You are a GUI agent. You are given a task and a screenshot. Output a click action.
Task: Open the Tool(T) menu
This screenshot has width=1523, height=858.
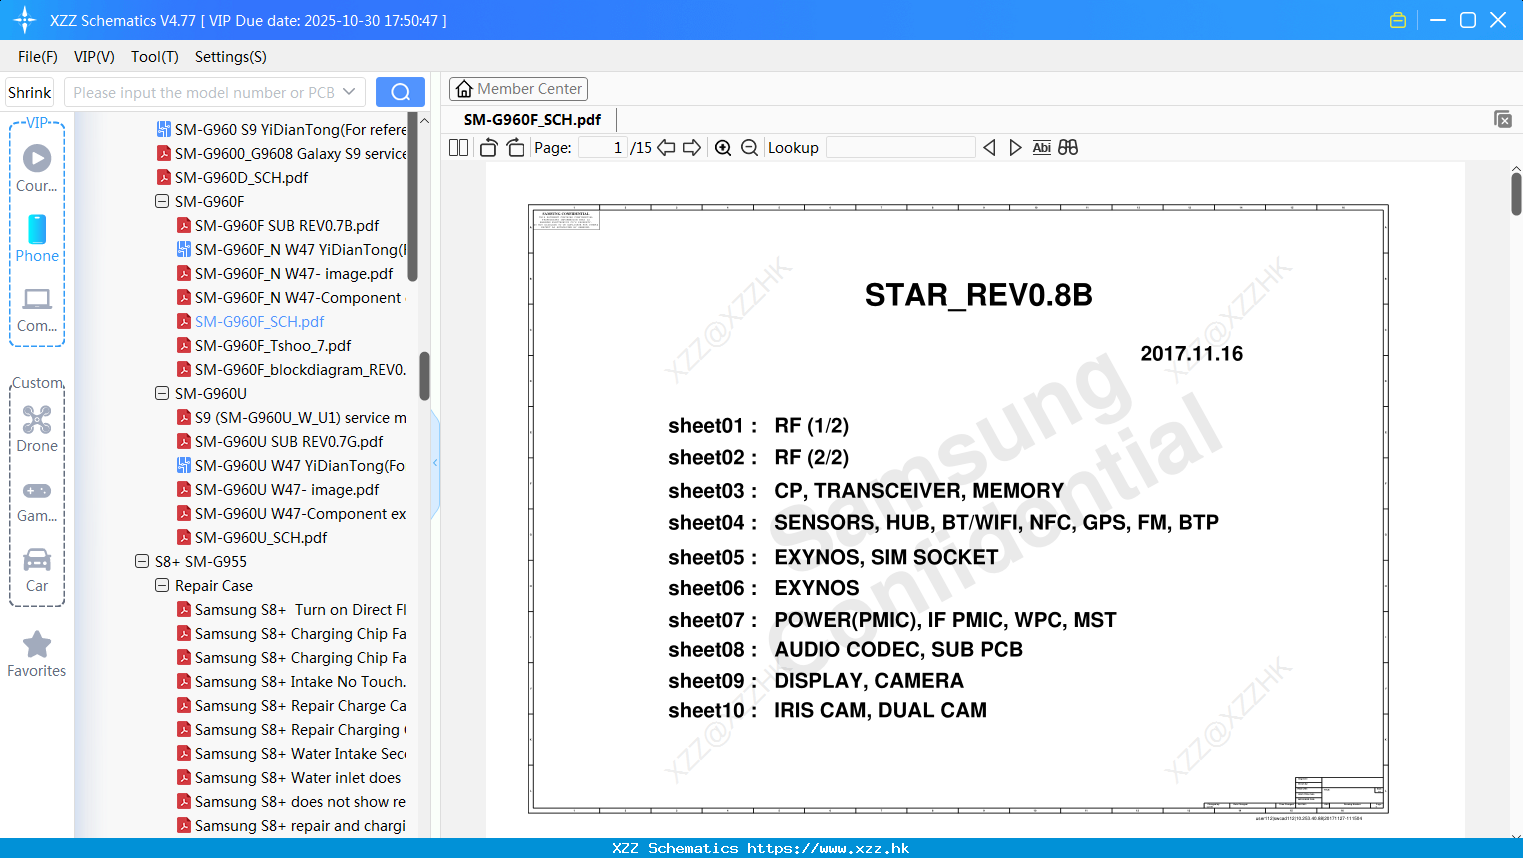click(155, 57)
